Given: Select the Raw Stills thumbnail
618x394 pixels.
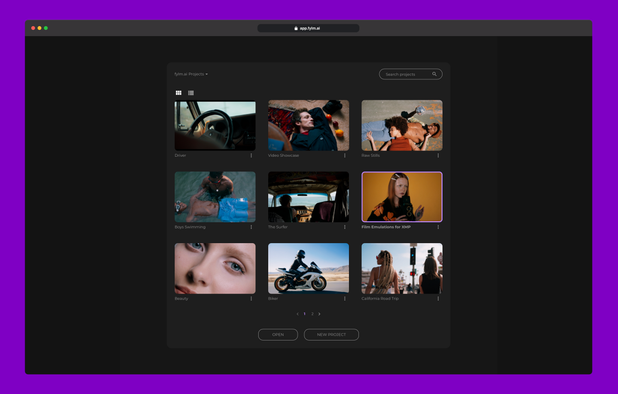Looking at the screenshot, I should (402, 125).
